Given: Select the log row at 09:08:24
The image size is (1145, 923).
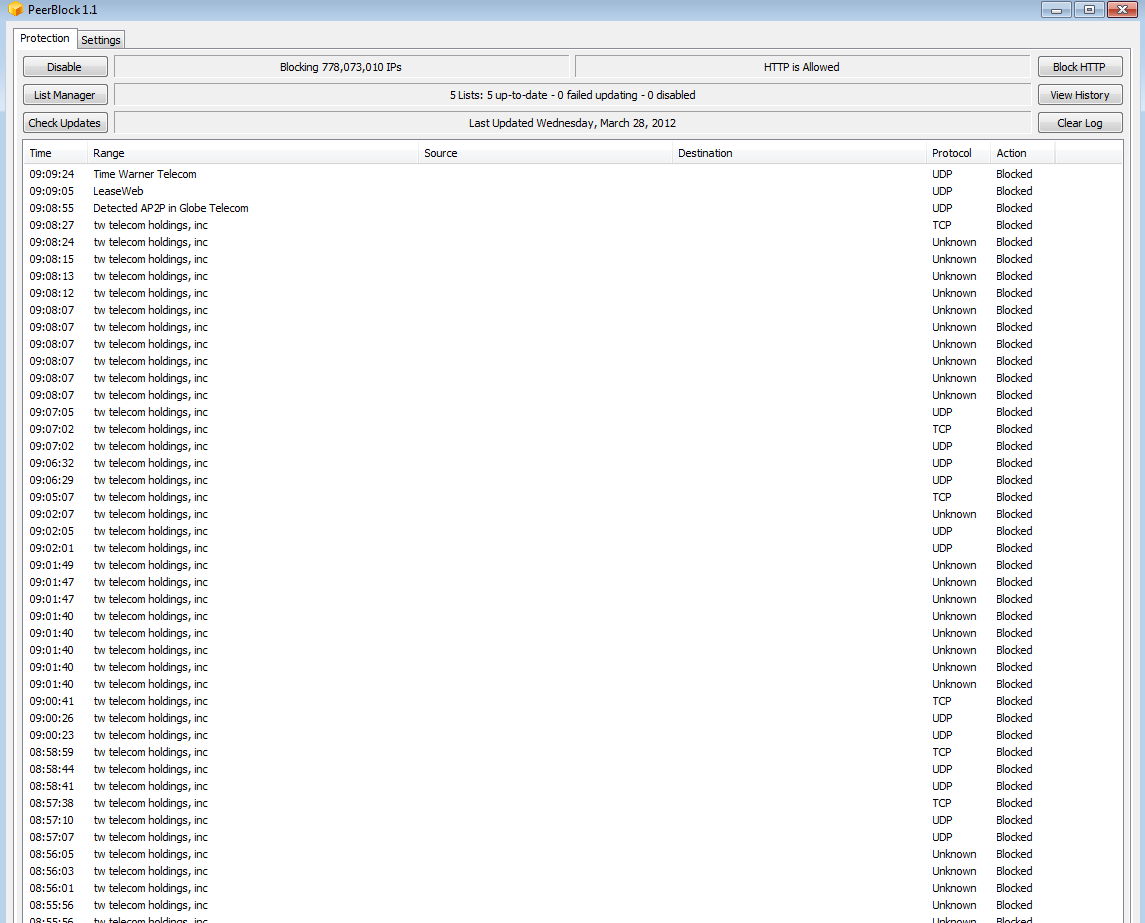Looking at the screenshot, I should tap(572, 242).
